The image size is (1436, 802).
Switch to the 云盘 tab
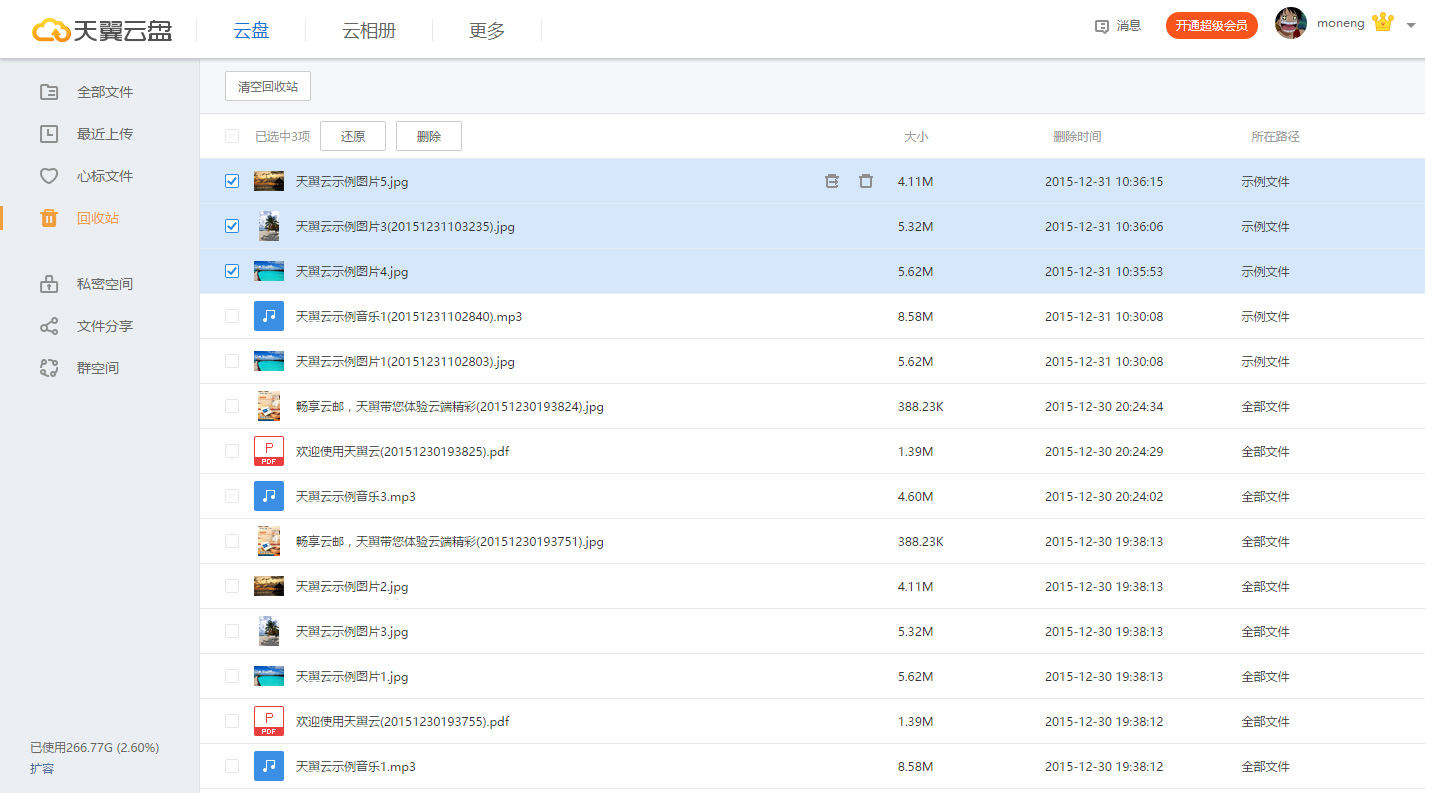tap(250, 31)
